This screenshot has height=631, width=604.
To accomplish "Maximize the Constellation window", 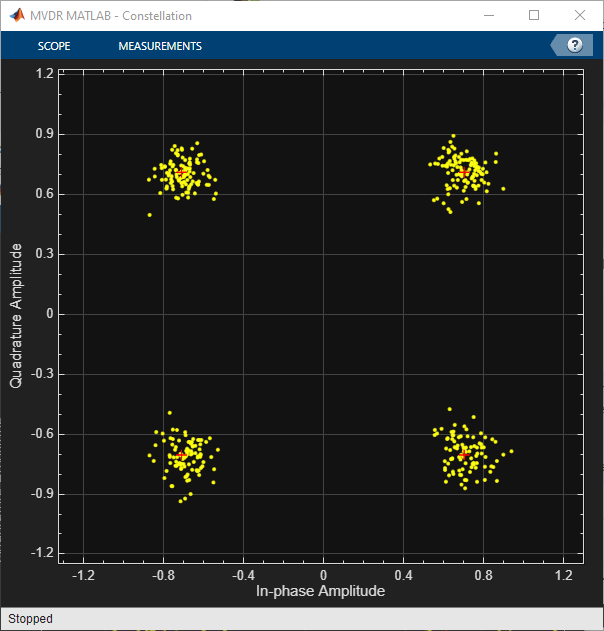I will pos(534,15).
